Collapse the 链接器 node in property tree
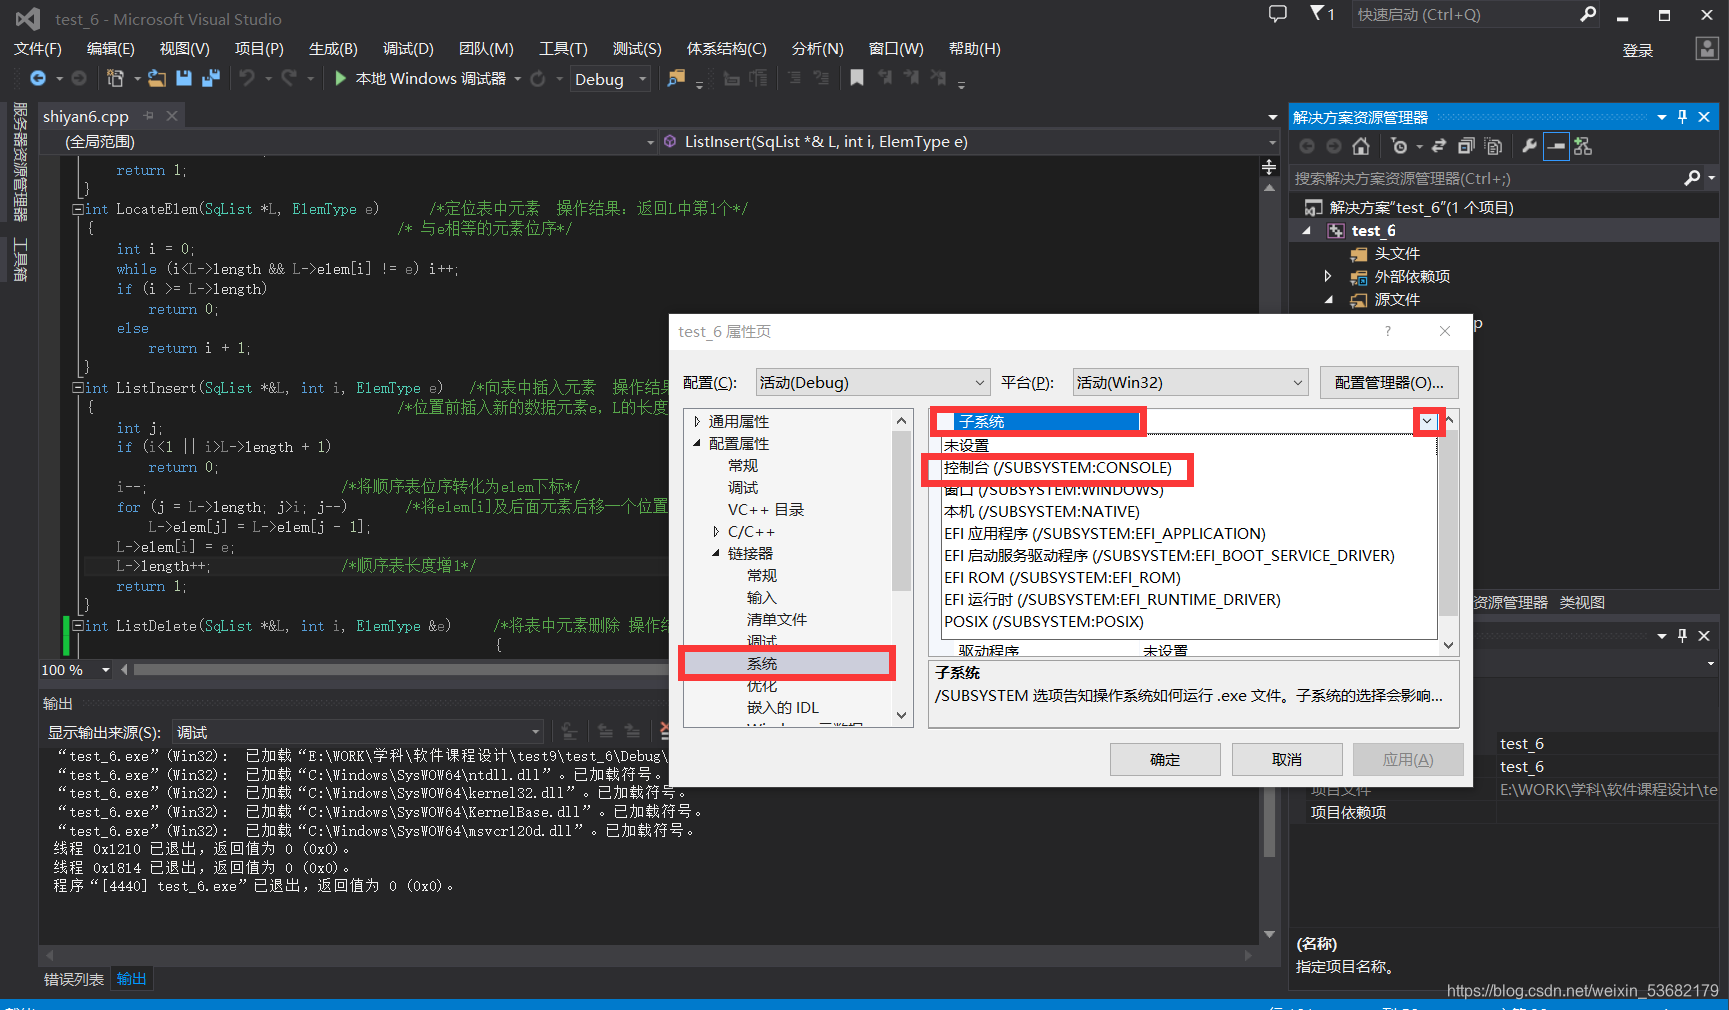The height and width of the screenshot is (1010, 1729). click(x=716, y=554)
